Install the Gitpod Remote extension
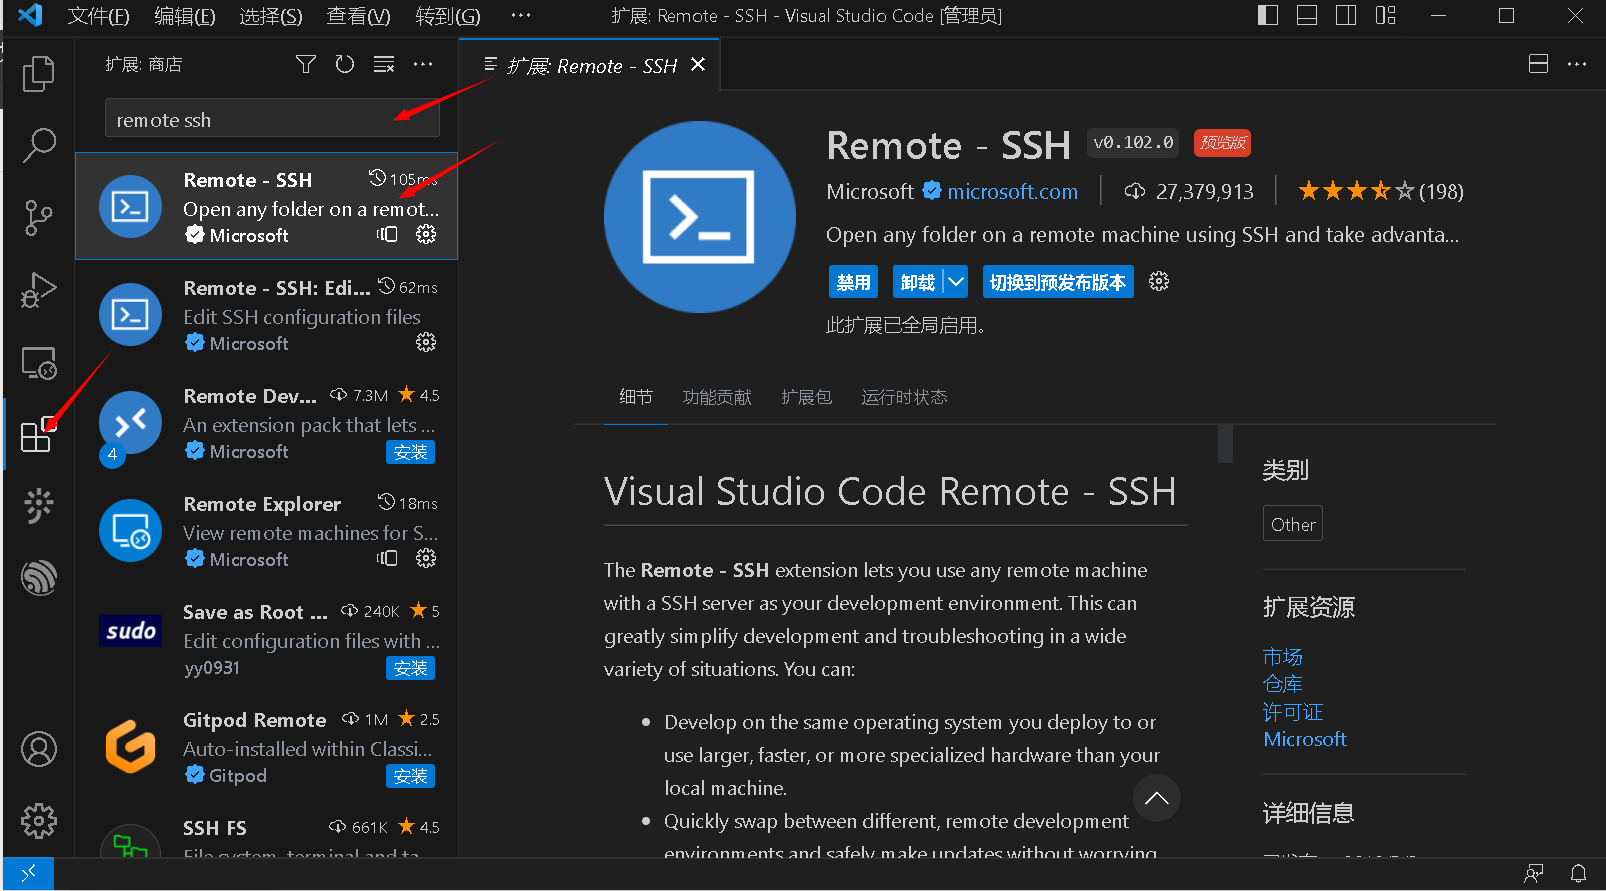 tap(410, 776)
